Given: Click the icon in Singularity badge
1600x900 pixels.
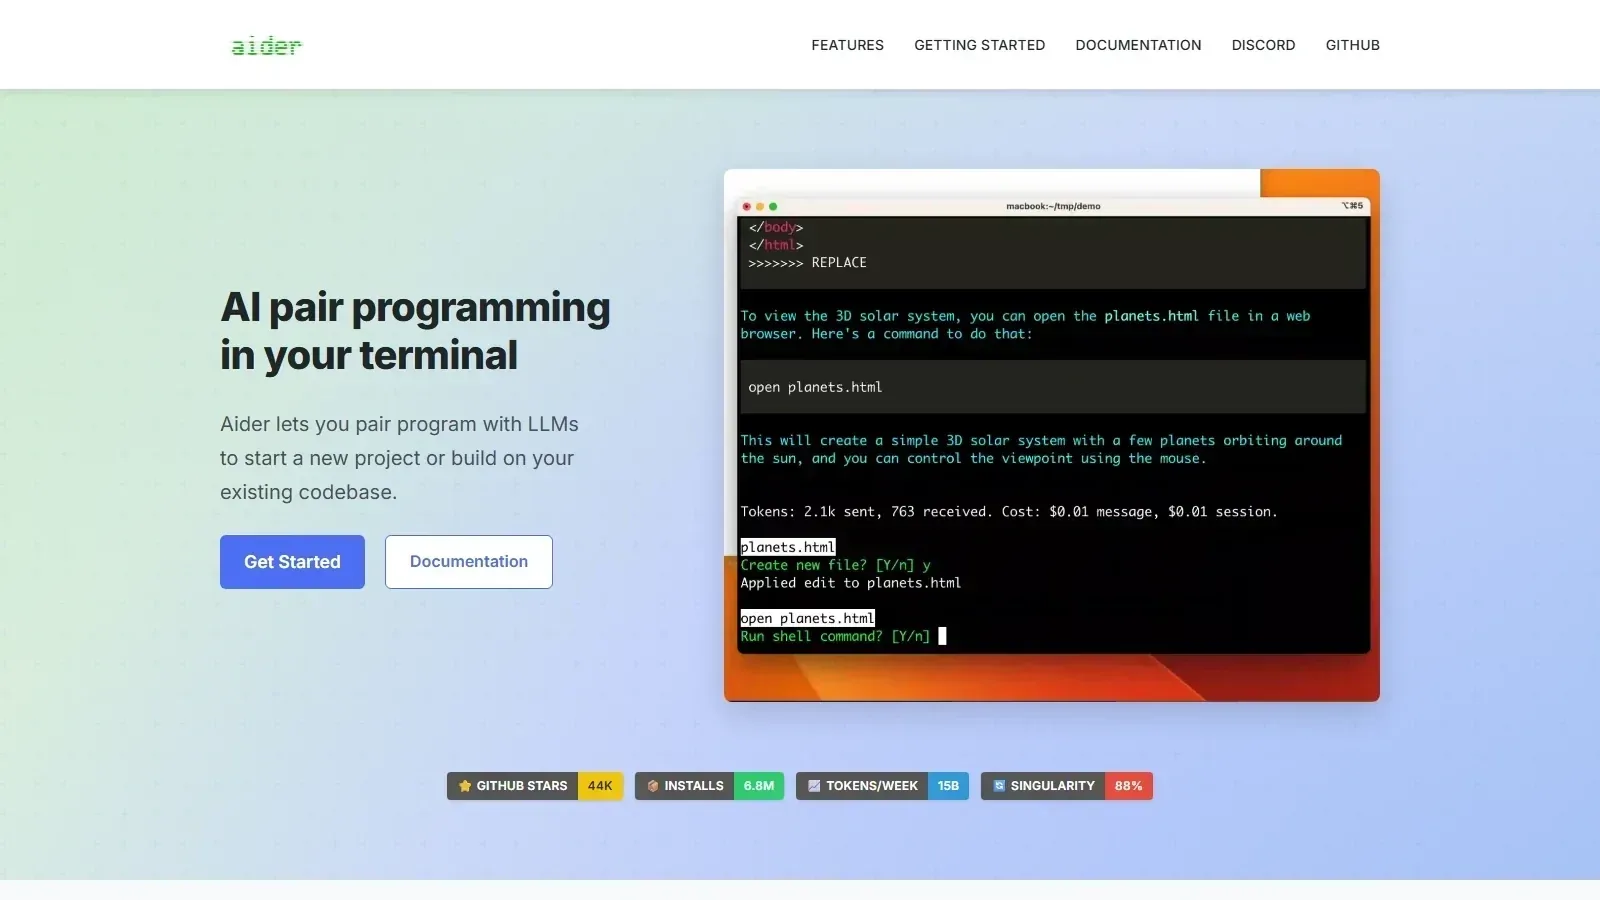Looking at the screenshot, I should coord(998,786).
